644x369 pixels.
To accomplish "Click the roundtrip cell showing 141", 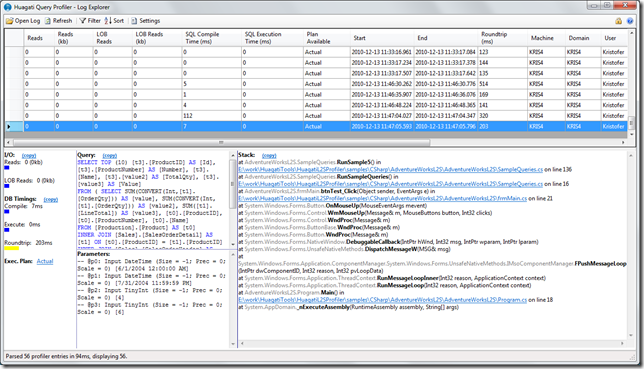I will [x=502, y=105].
